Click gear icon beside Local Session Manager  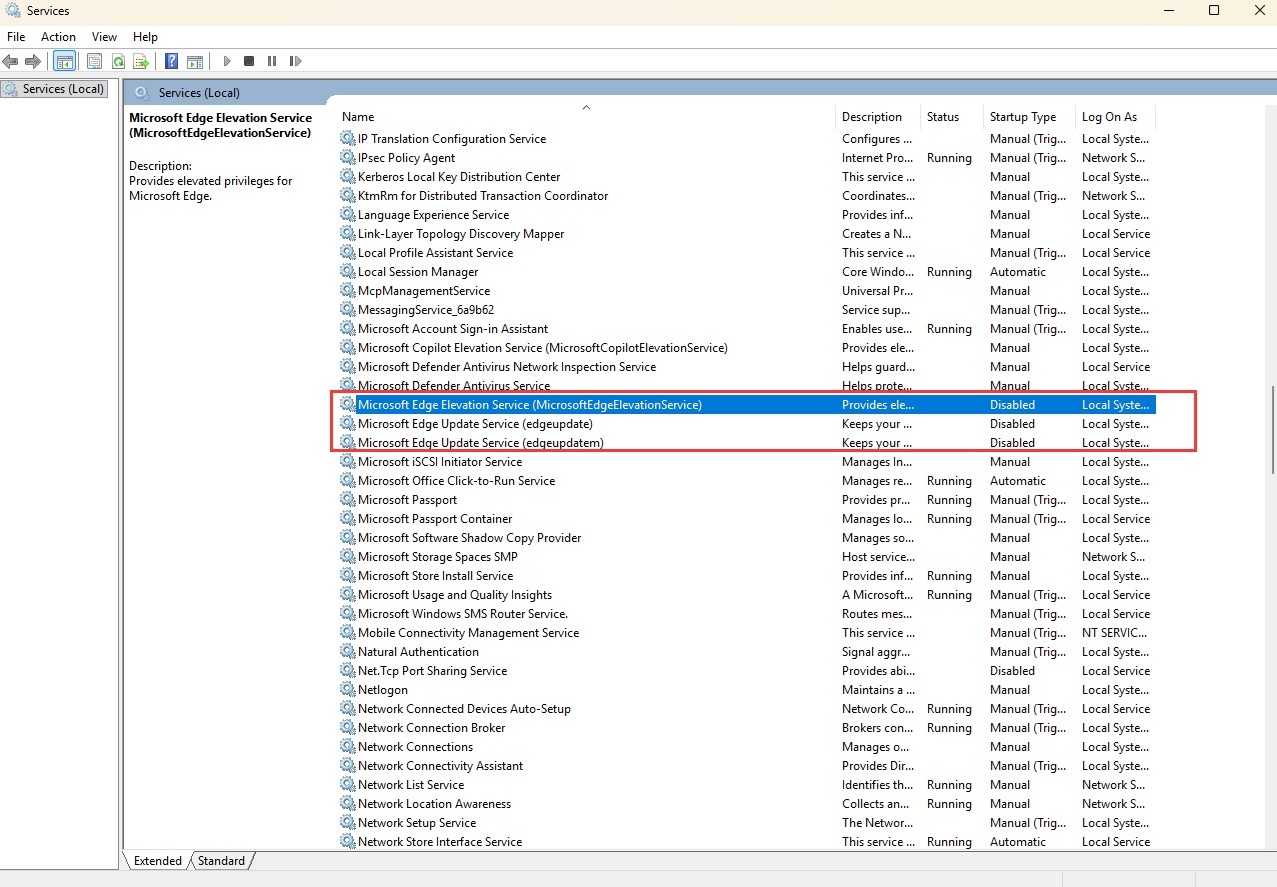[x=348, y=272]
